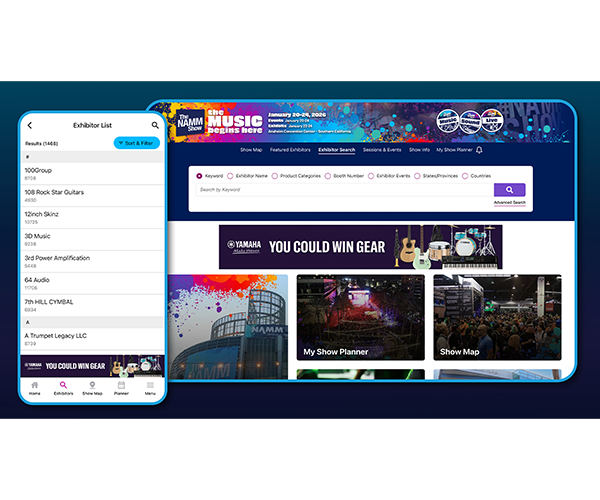The image size is (600, 500).
Task: Tap the search magnifier in the phone header
Action: click(155, 125)
